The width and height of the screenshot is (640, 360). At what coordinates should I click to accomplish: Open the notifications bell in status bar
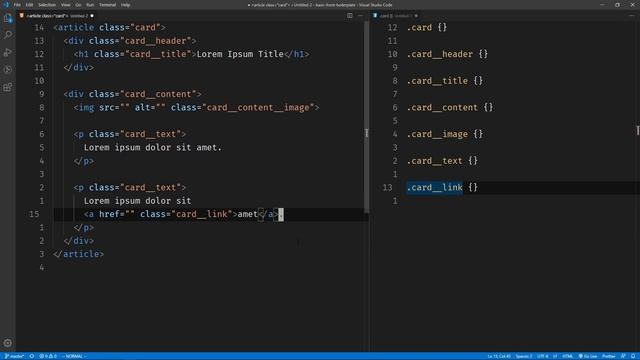point(633,356)
